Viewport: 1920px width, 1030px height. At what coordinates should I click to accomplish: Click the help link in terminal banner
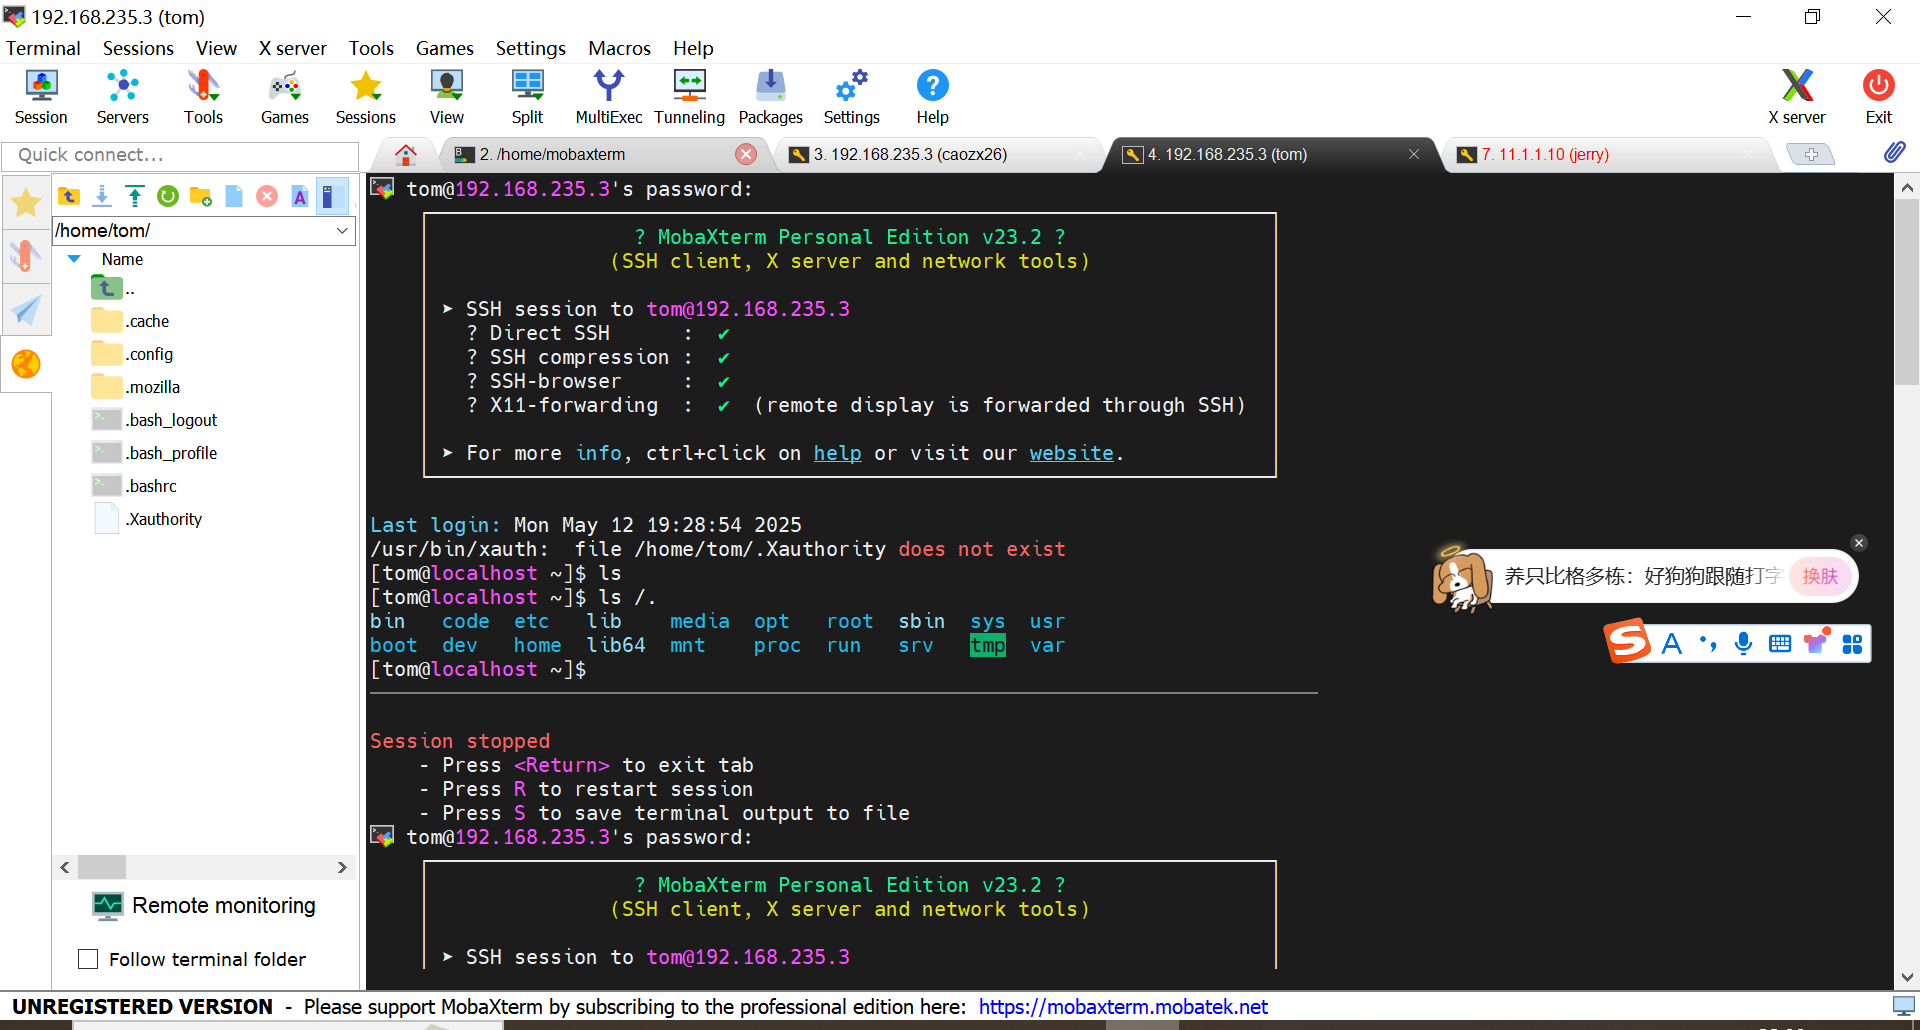click(x=837, y=453)
